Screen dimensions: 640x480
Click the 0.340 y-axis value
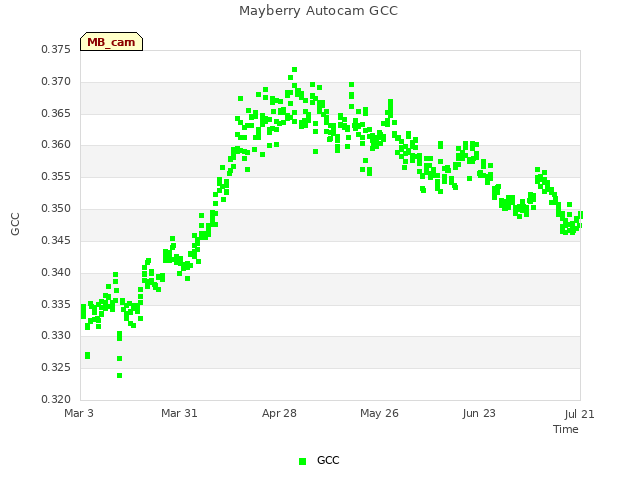pos(56,272)
